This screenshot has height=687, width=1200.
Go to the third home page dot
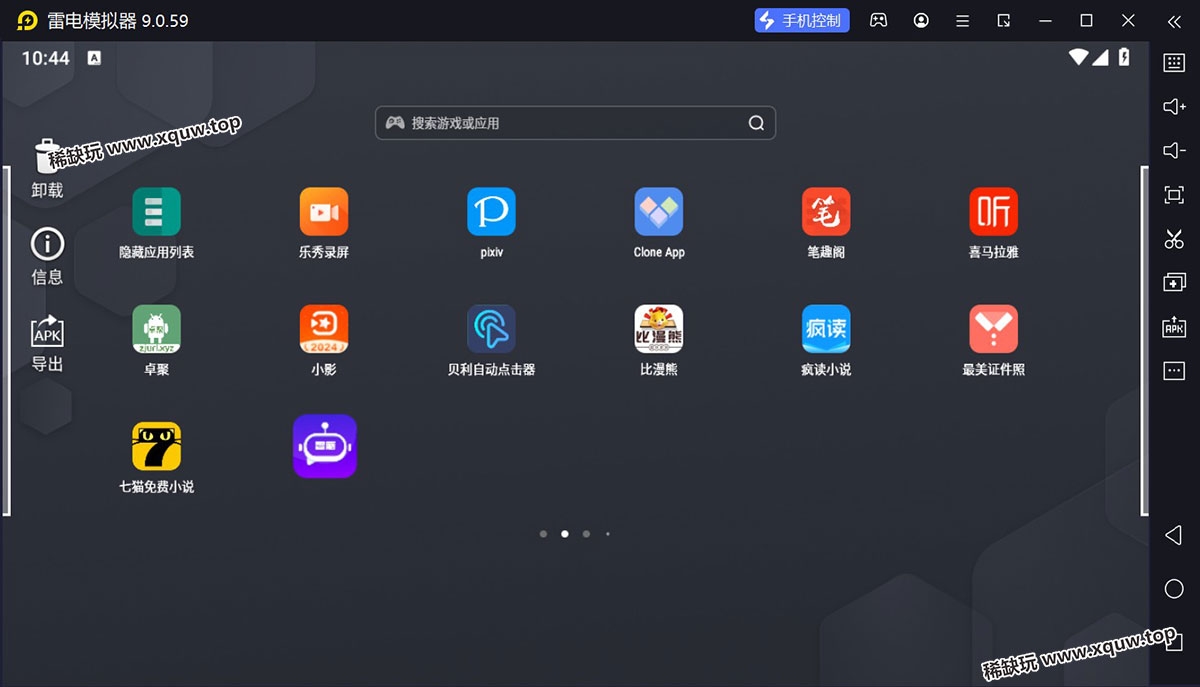click(586, 534)
